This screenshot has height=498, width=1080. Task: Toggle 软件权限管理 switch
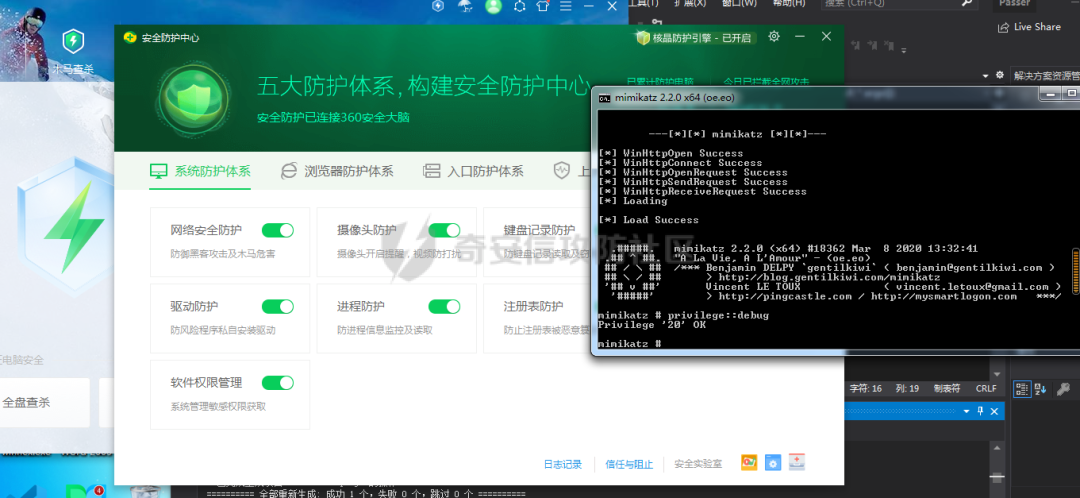[278, 383]
